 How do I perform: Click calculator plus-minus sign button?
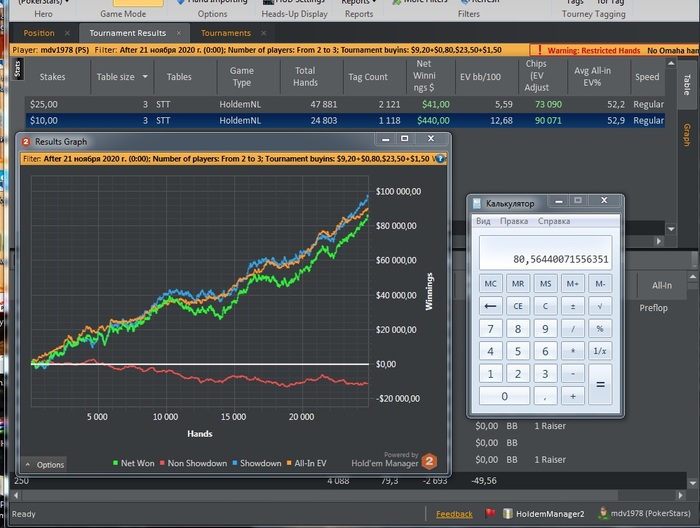(573, 306)
